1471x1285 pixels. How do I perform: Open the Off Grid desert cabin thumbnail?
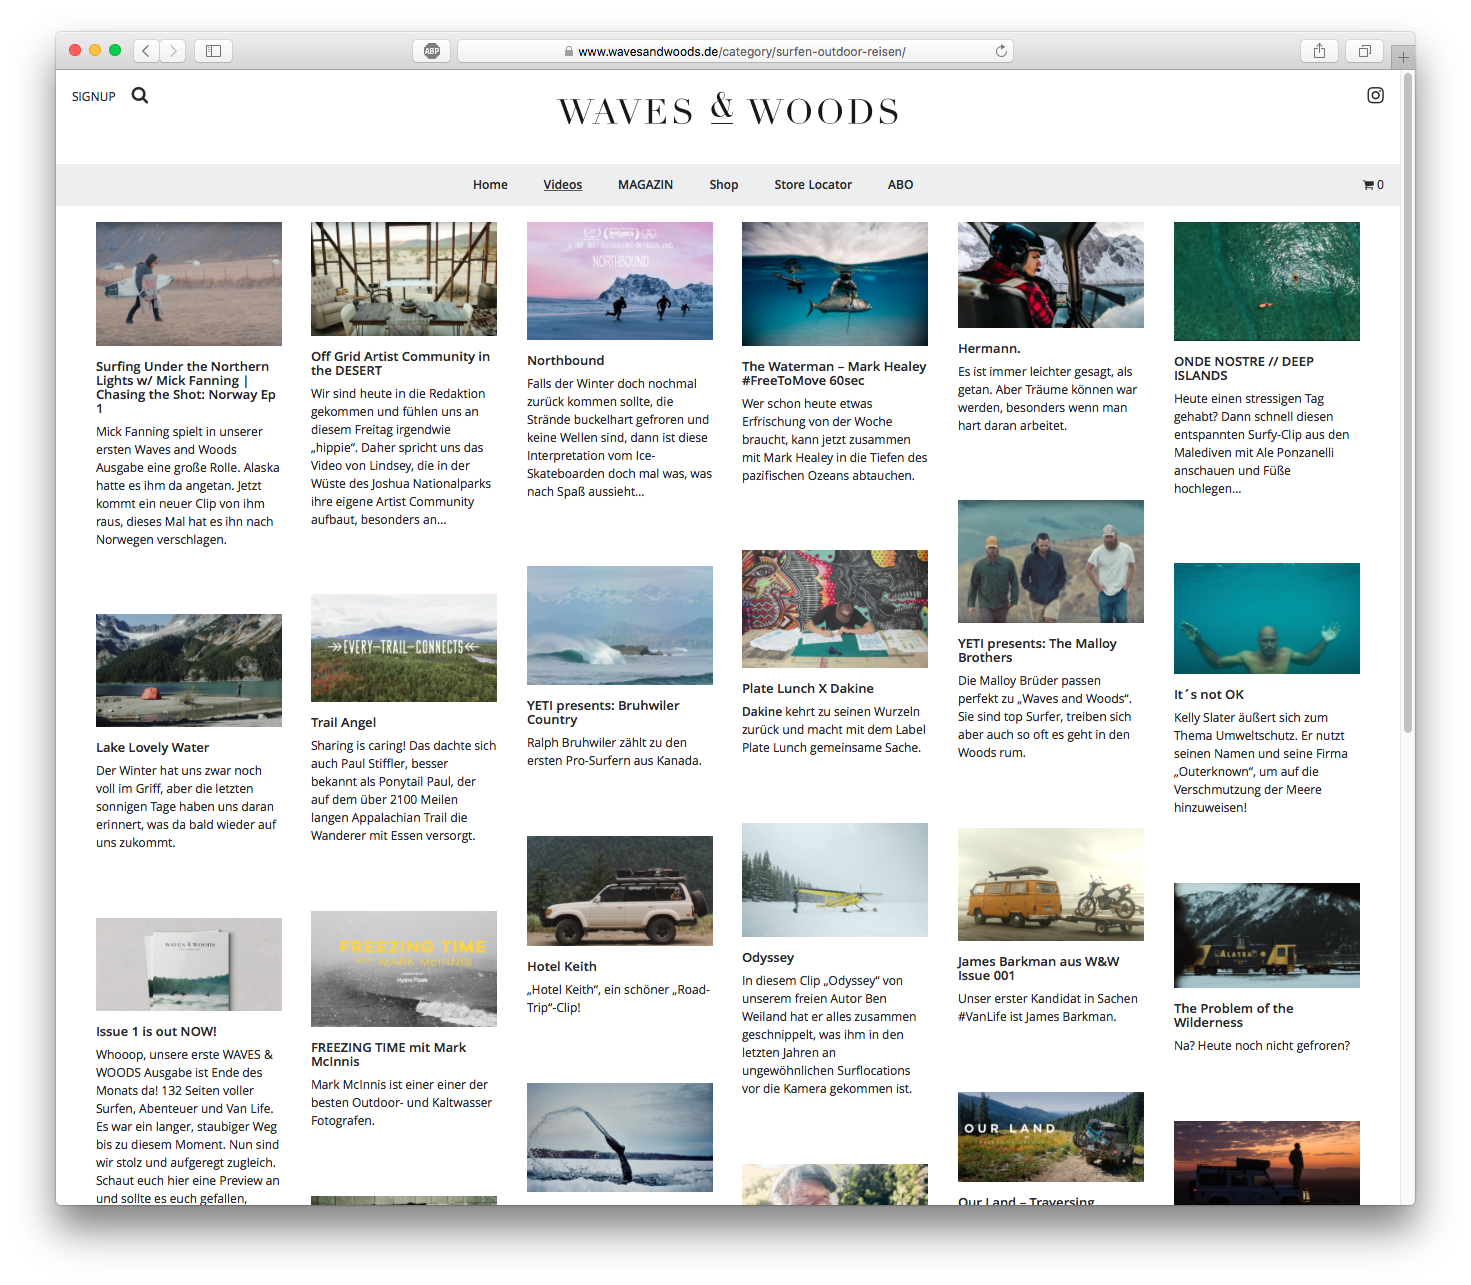point(404,279)
